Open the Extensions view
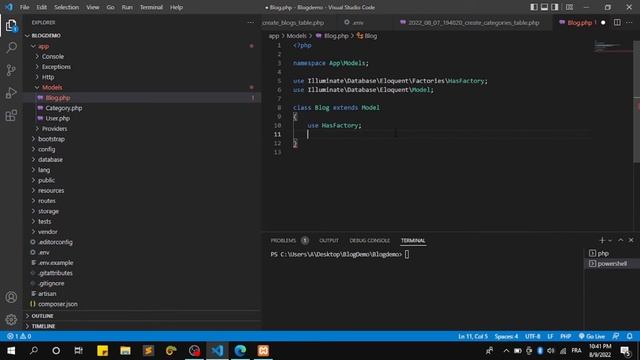 (x=11, y=116)
